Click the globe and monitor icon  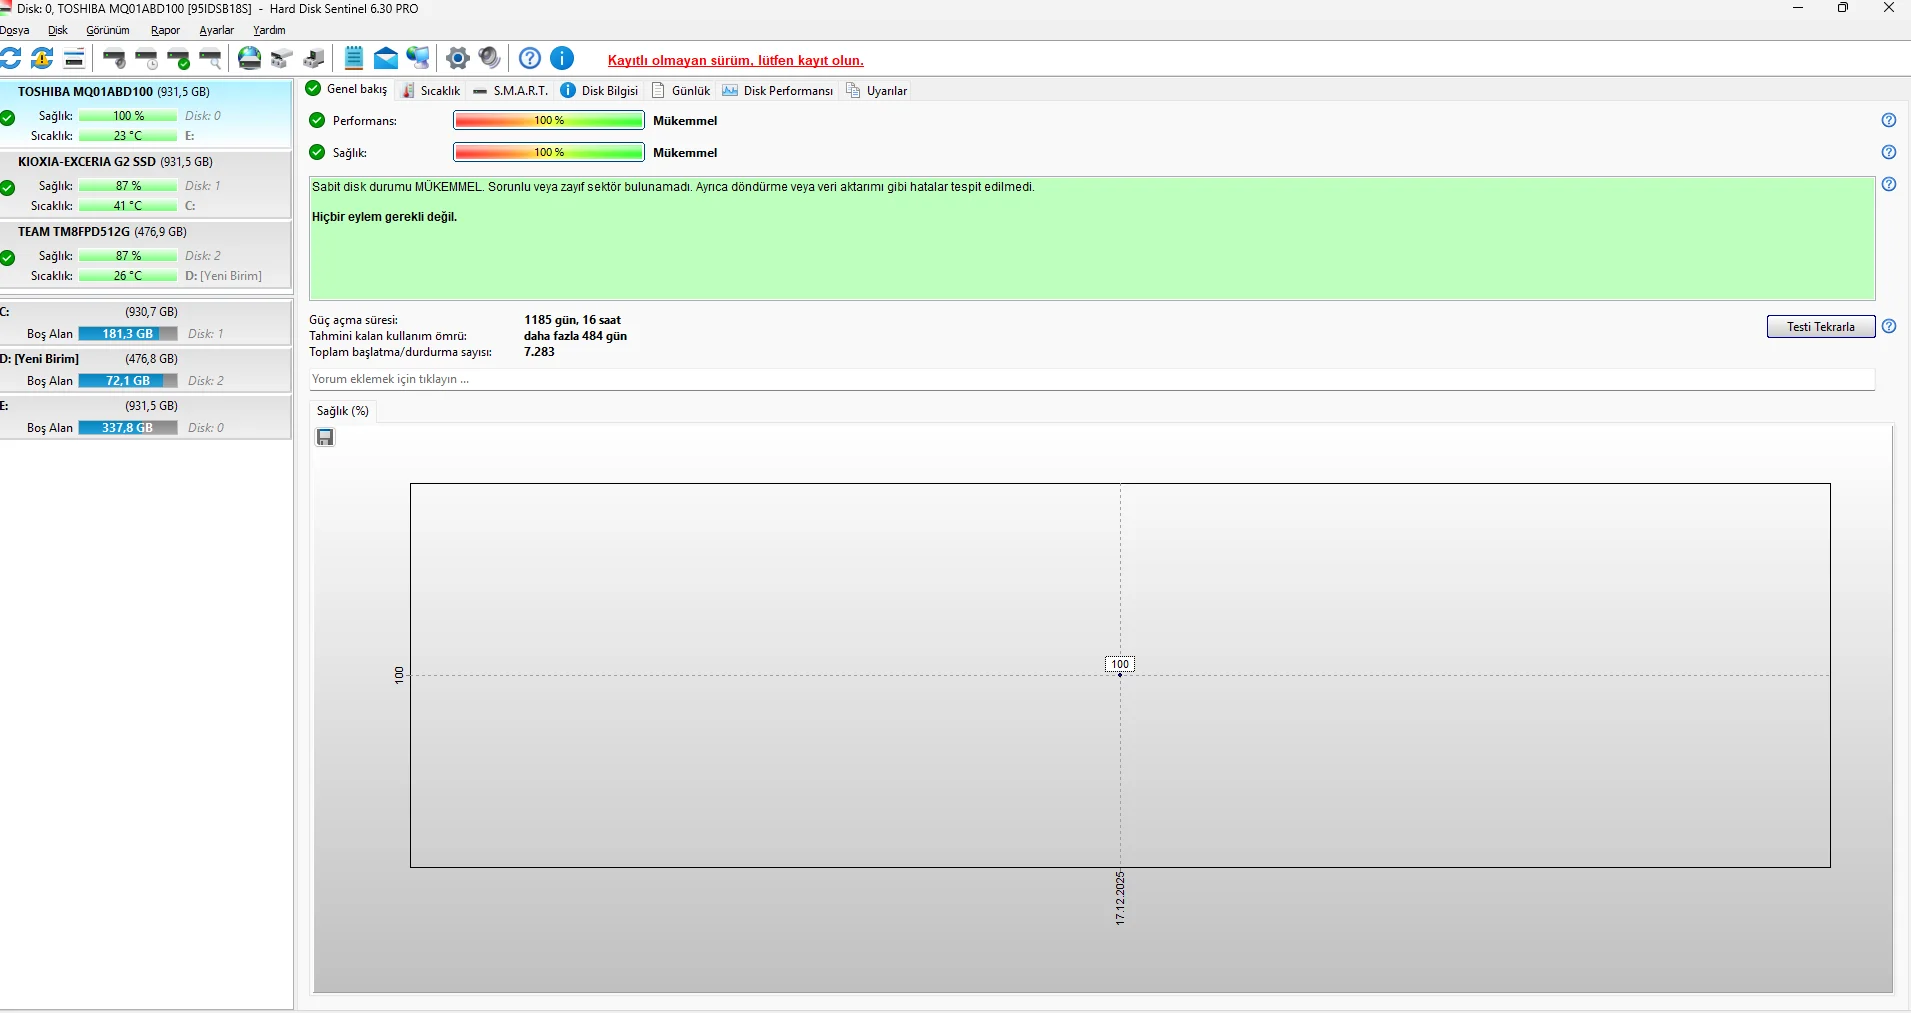click(x=418, y=58)
